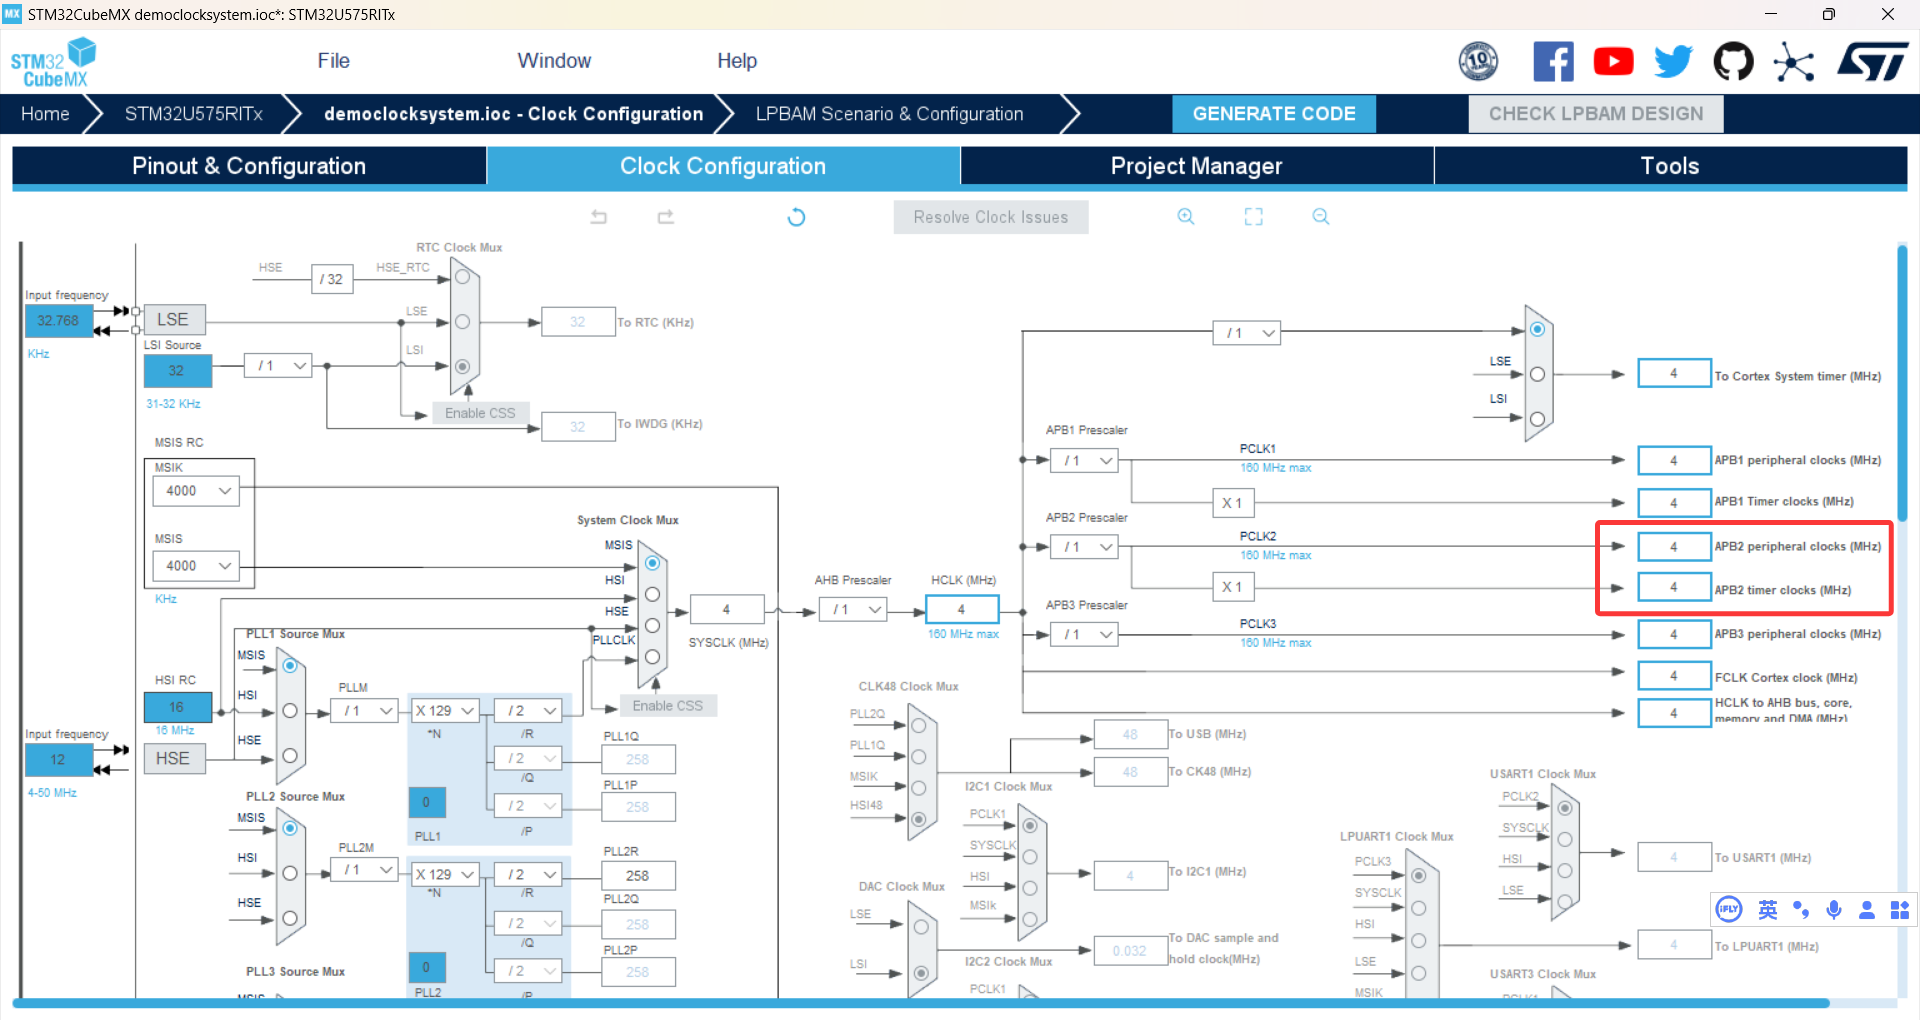The width and height of the screenshot is (1920, 1020).
Task: Click the user account icon in IME bar
Action: pos(1867,909)
